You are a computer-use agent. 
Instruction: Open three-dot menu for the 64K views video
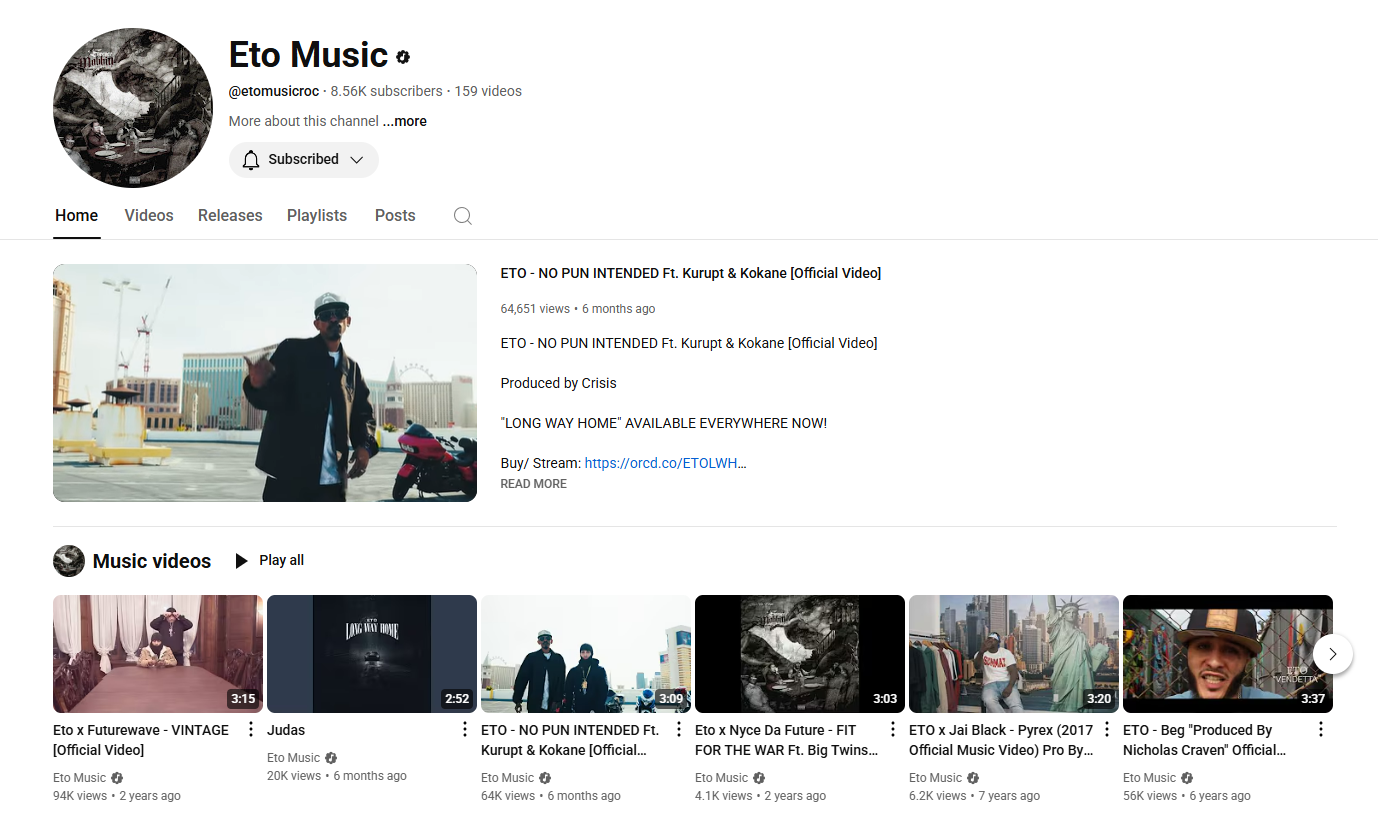[679, 730]
